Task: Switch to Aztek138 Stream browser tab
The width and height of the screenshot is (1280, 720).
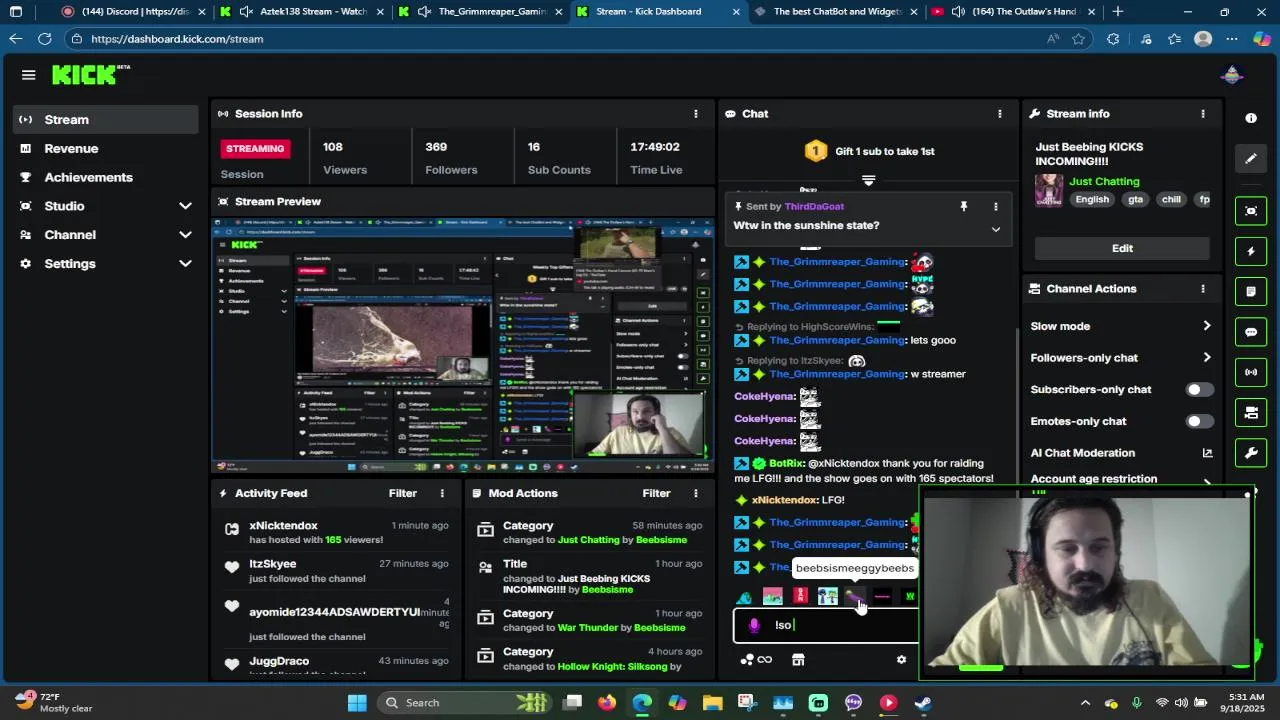Action: (x=301, y=12)
